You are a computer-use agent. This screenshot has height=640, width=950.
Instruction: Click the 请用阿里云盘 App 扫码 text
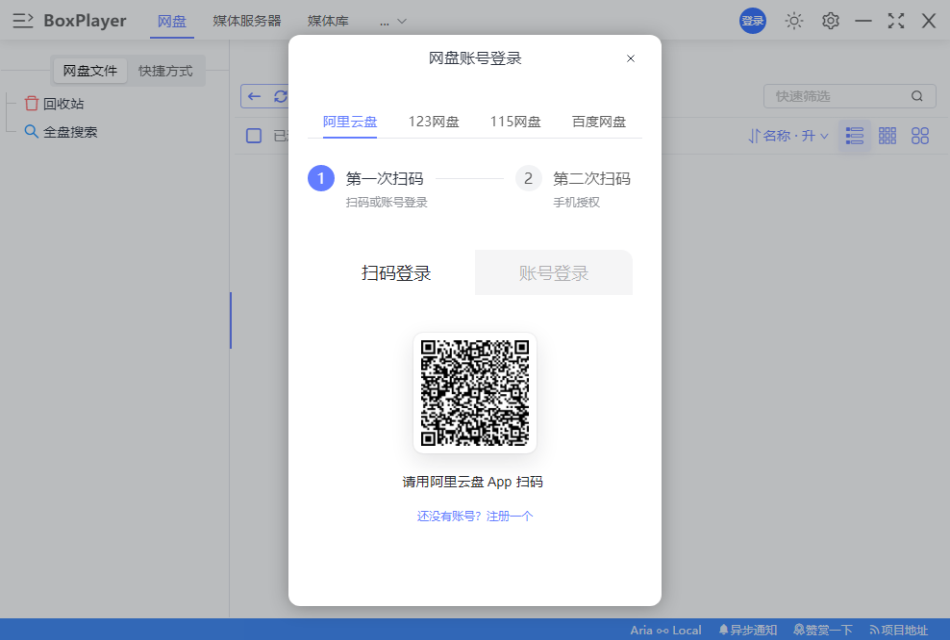(x=473, y=482)
